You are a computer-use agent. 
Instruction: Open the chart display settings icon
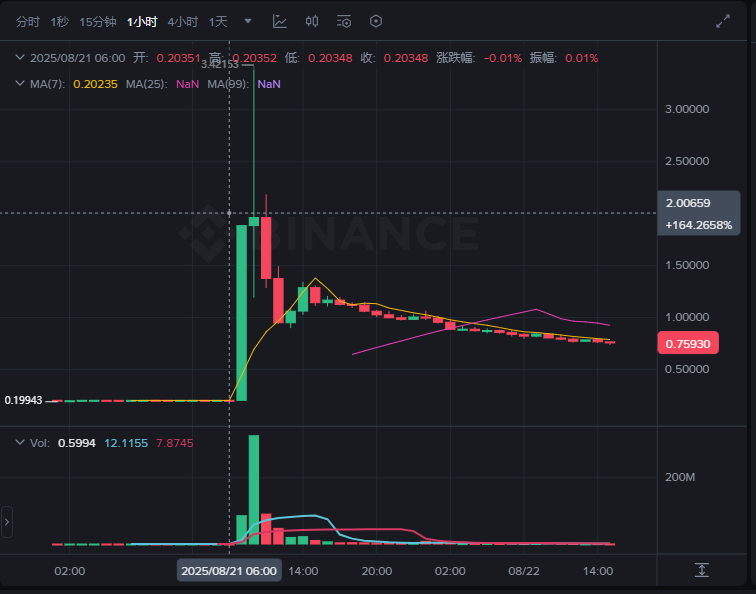click(344, 21)
